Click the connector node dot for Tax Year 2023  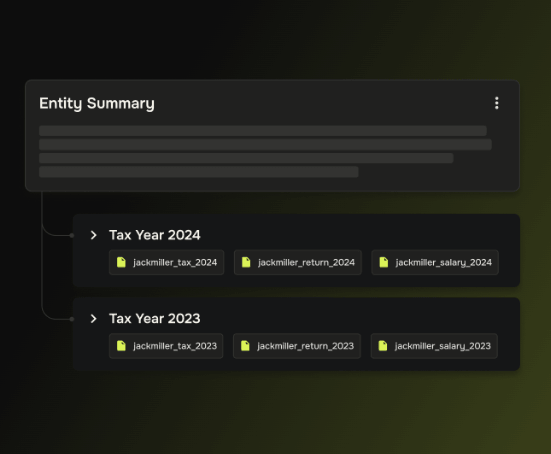[72, 319]
